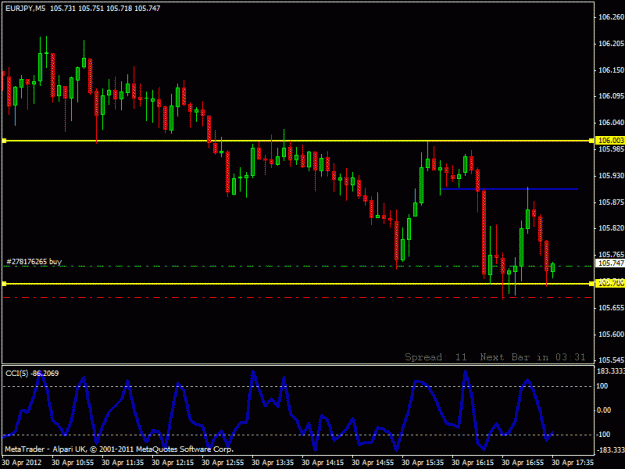Click the CCI 0.00 level label
The width and height of the screenshot is (625, 469).
pos(604,410)
